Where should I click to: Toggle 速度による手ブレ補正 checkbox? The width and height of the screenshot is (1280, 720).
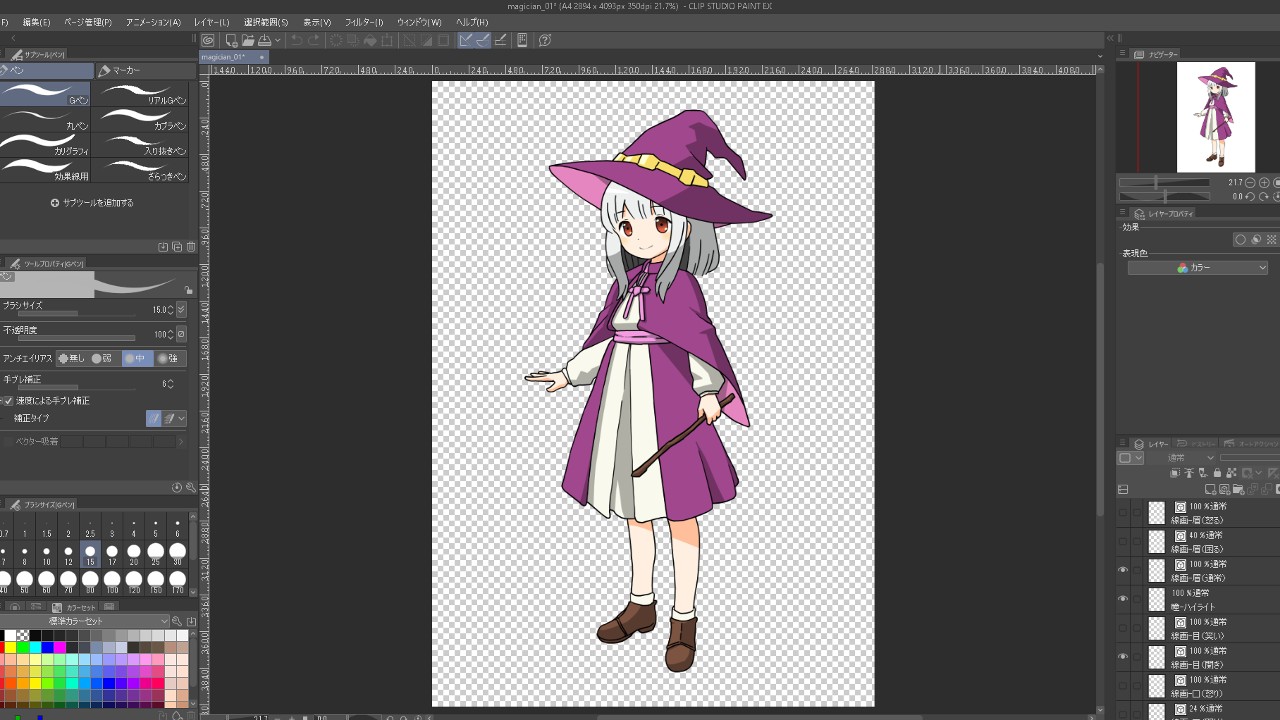pos(8,400)
